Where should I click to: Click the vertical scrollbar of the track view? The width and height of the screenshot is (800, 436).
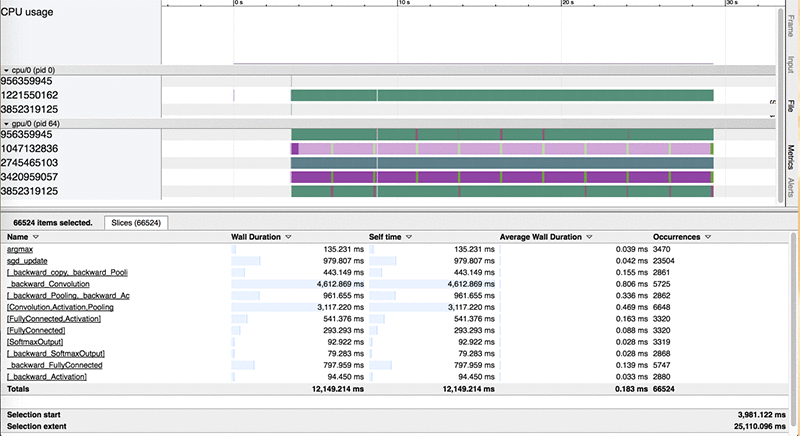[x=780, y=105]
